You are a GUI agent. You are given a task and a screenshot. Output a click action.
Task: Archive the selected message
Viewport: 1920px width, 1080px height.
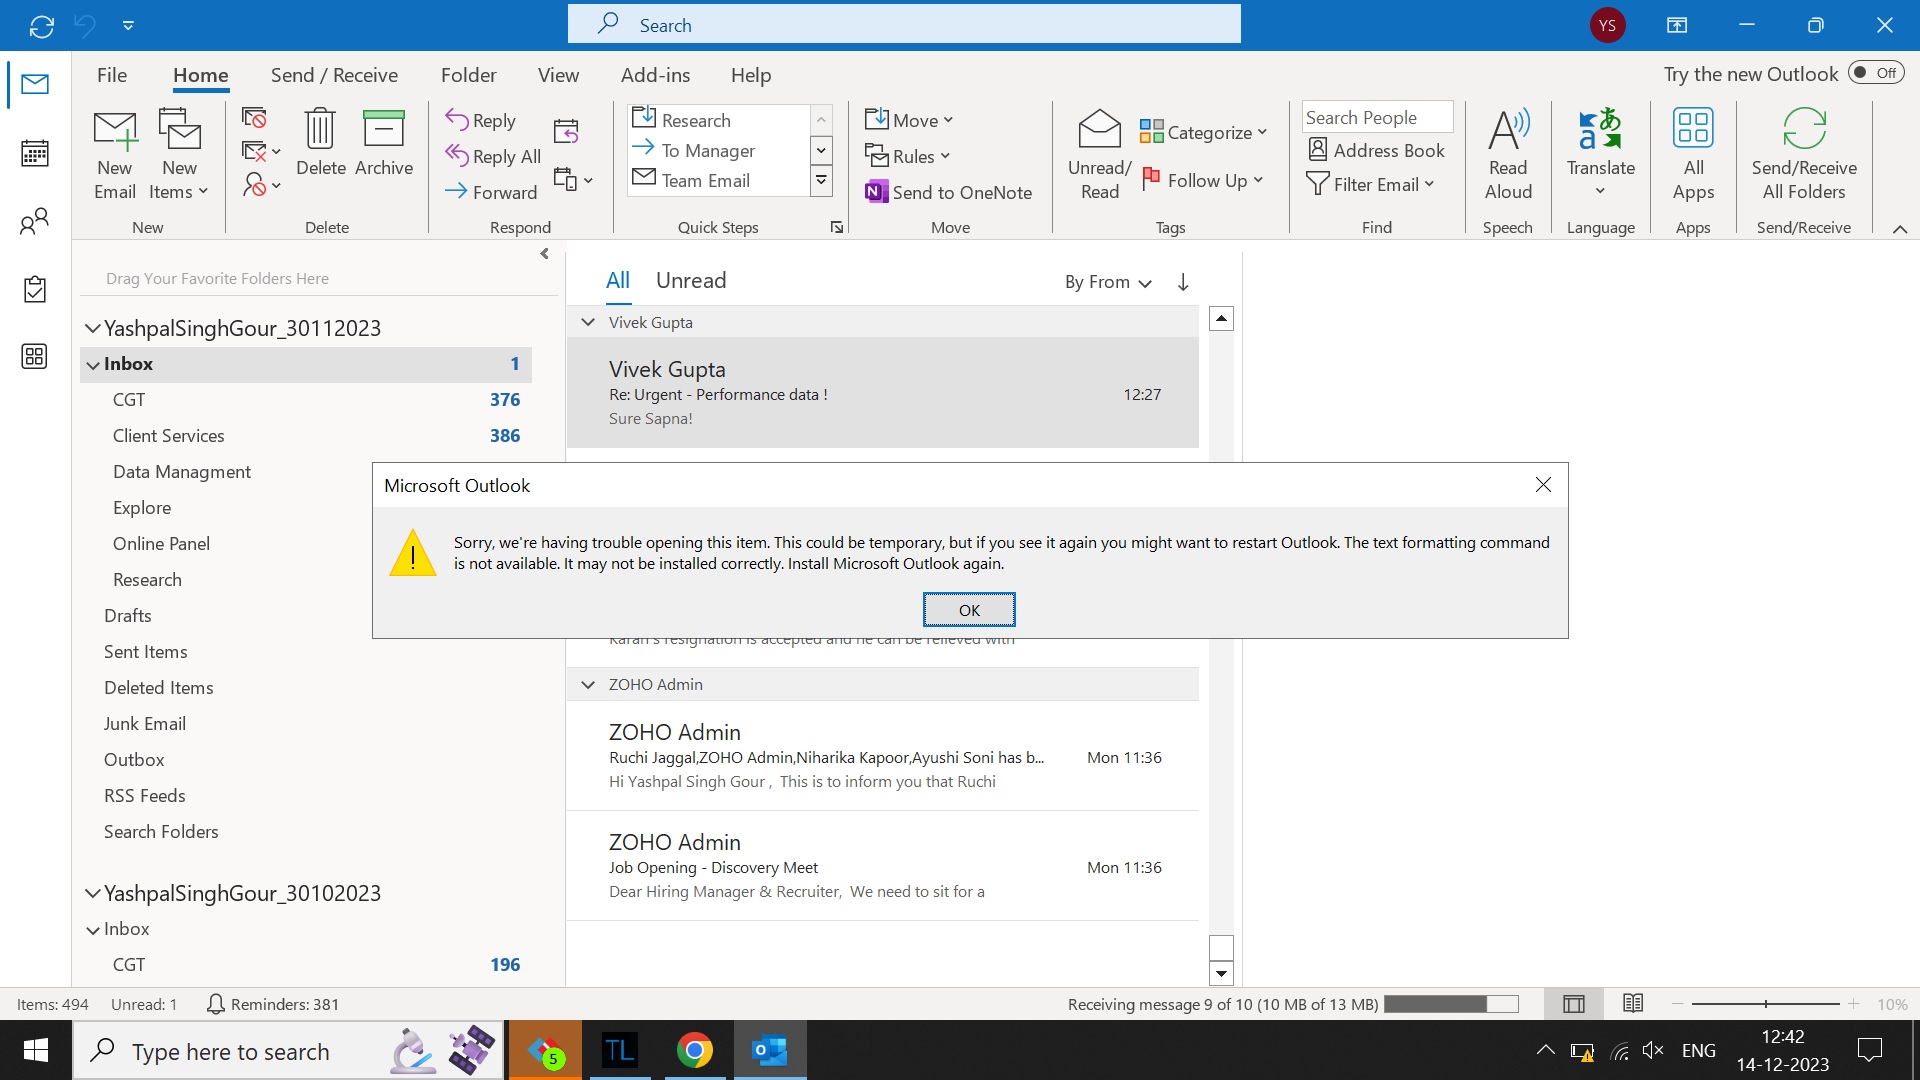(x=384, y=143)
